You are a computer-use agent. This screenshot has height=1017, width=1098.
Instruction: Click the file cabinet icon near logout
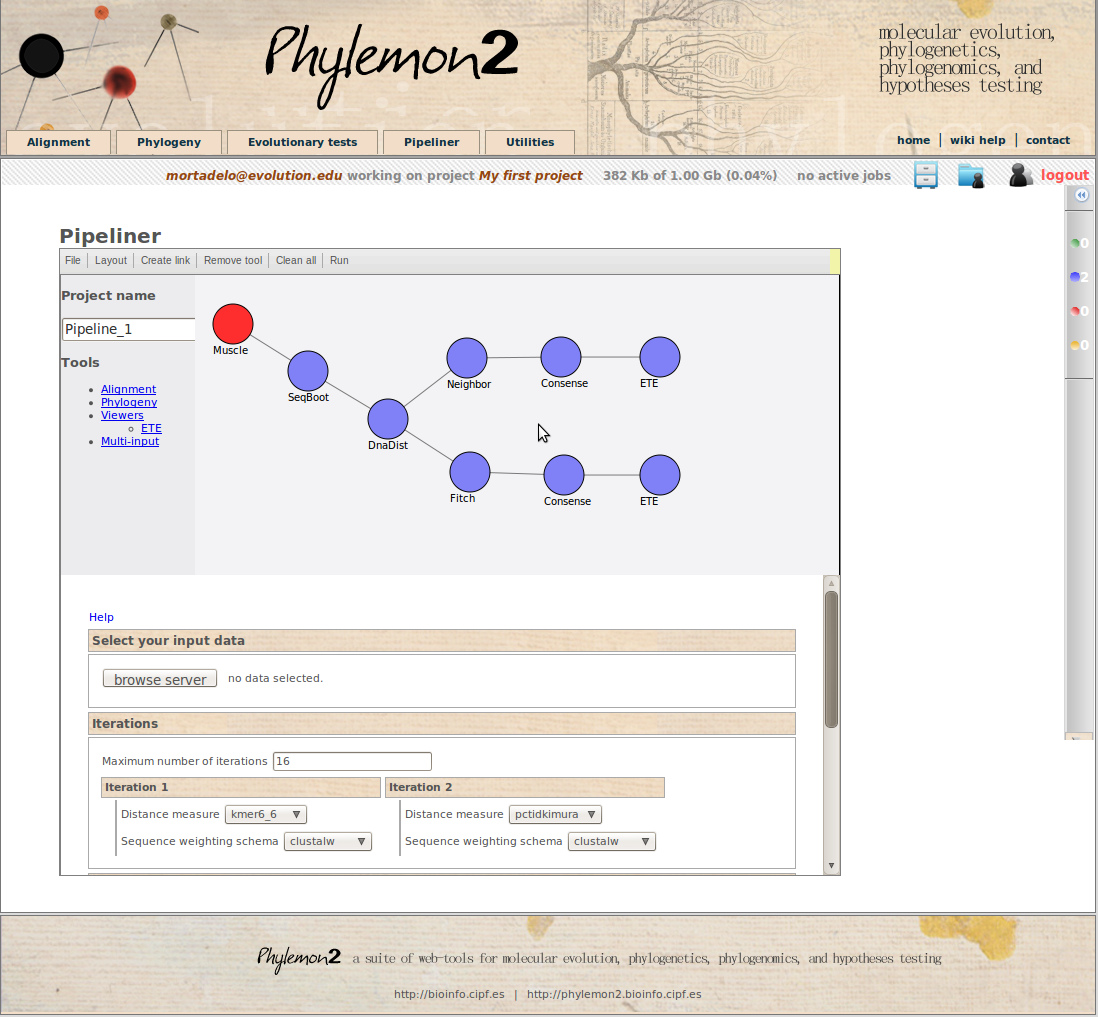[x=926, y=175]
